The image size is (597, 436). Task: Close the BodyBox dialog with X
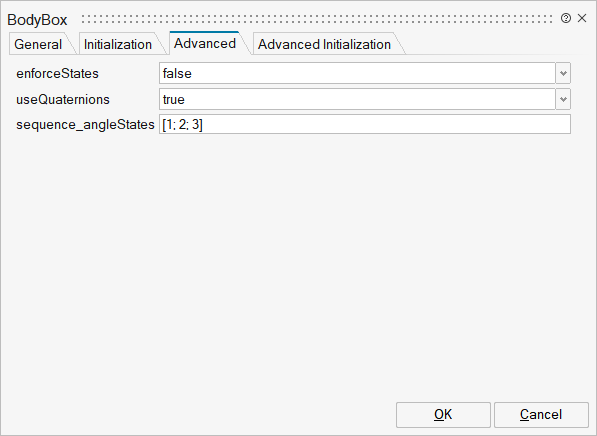click(582, 18)
